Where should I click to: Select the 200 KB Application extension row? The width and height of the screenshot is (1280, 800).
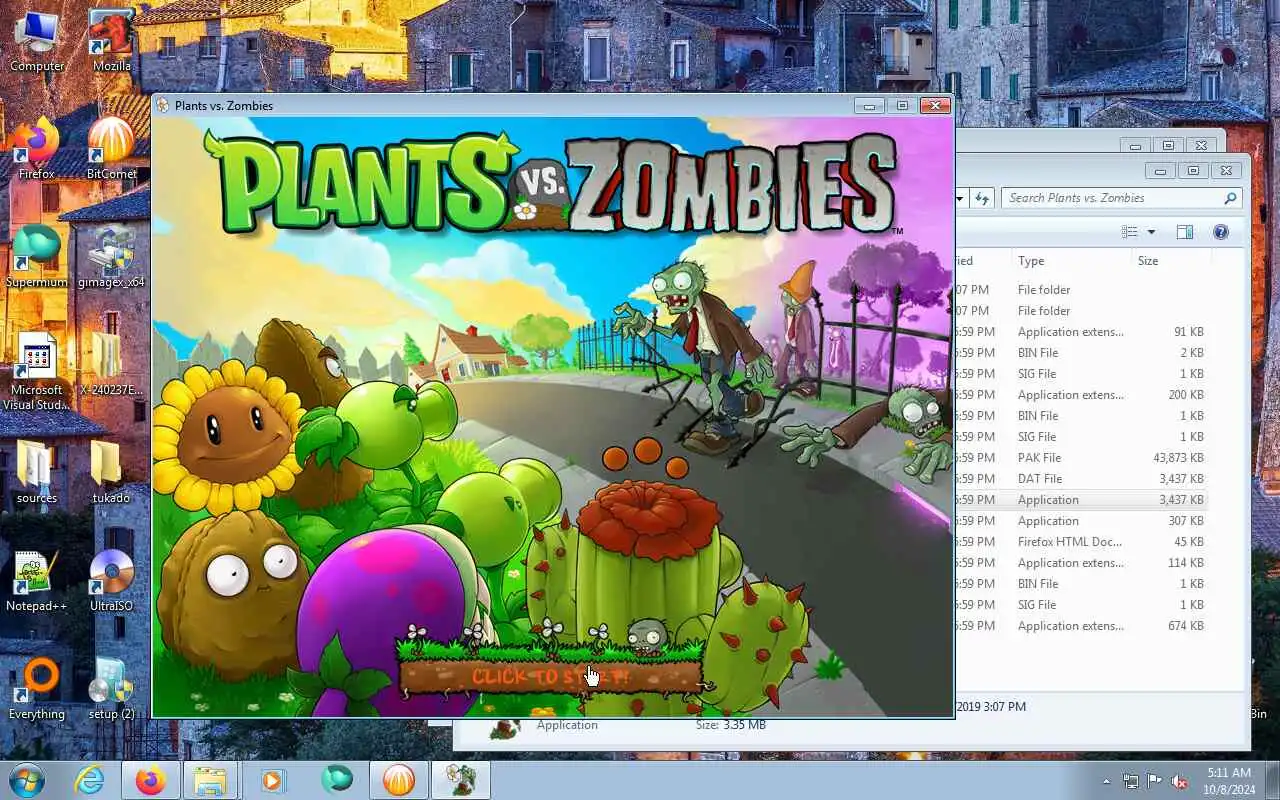(x=1080, y=395)
